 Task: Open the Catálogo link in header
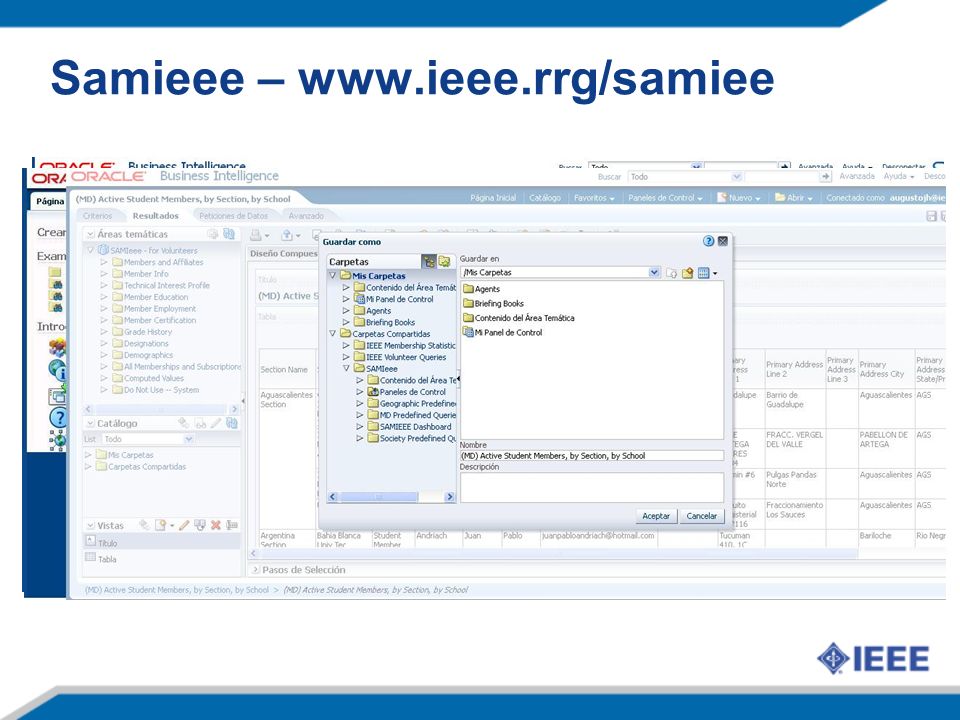545,198
